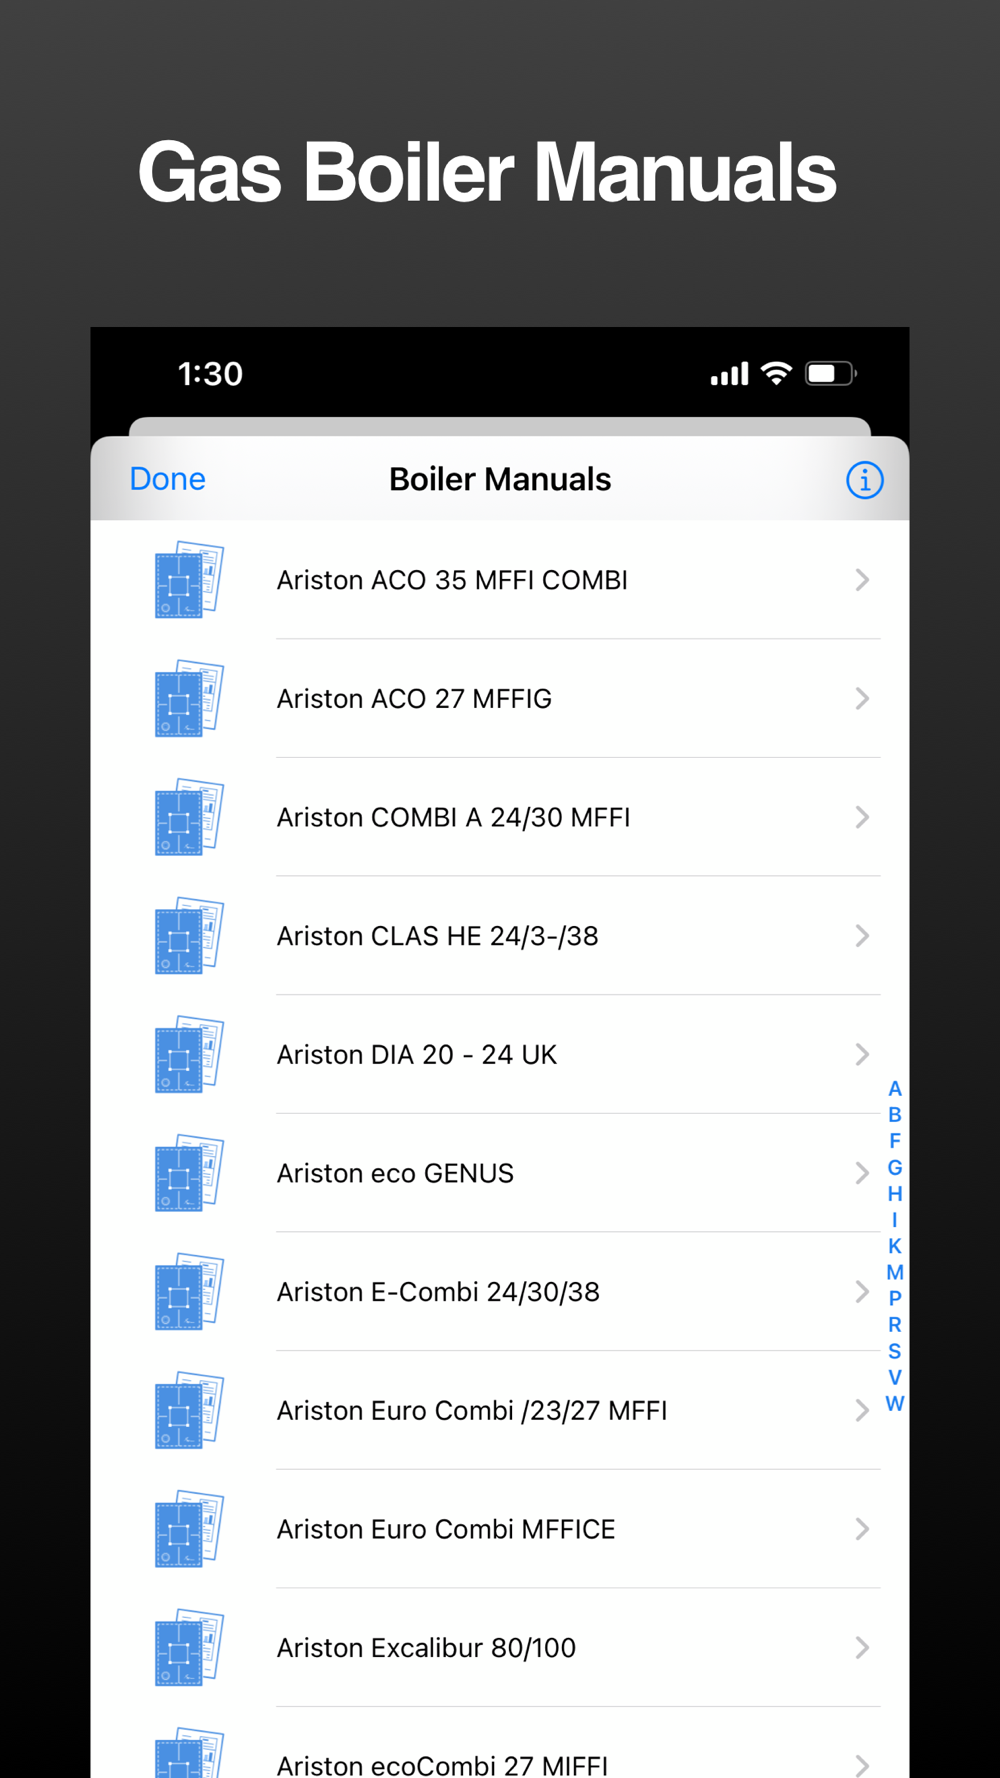Image resolution: width=1000 pixels, height=1778 pixels.
Task: Select Ariston ACO 27 MFFIG manual
Action: 500,698
